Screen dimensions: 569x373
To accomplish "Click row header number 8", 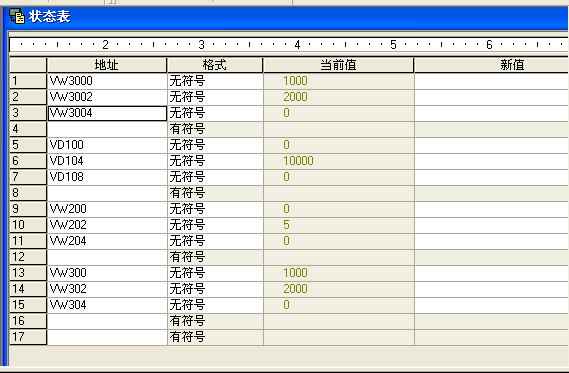I will pyautogui.click(x=28, y=193).
